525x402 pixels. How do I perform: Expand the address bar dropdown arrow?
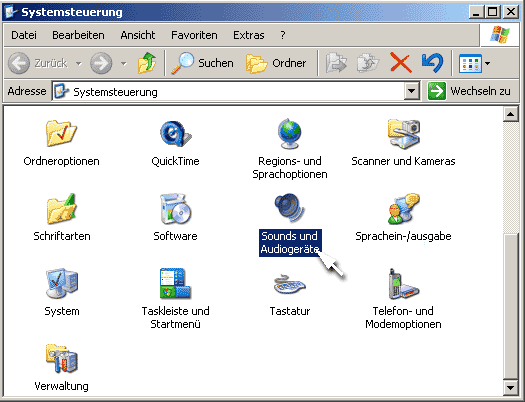pyautogui.click(x=411, y=91)
